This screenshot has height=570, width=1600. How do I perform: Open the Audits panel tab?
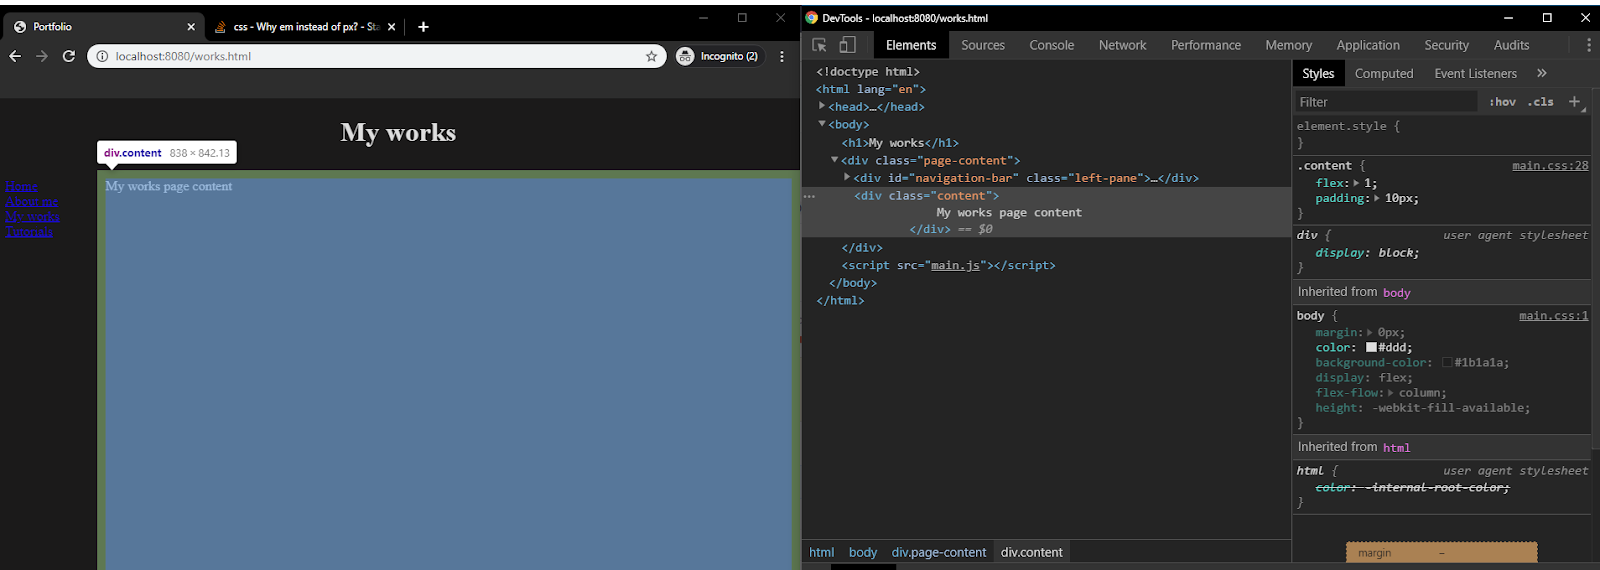coord(1512,45)
